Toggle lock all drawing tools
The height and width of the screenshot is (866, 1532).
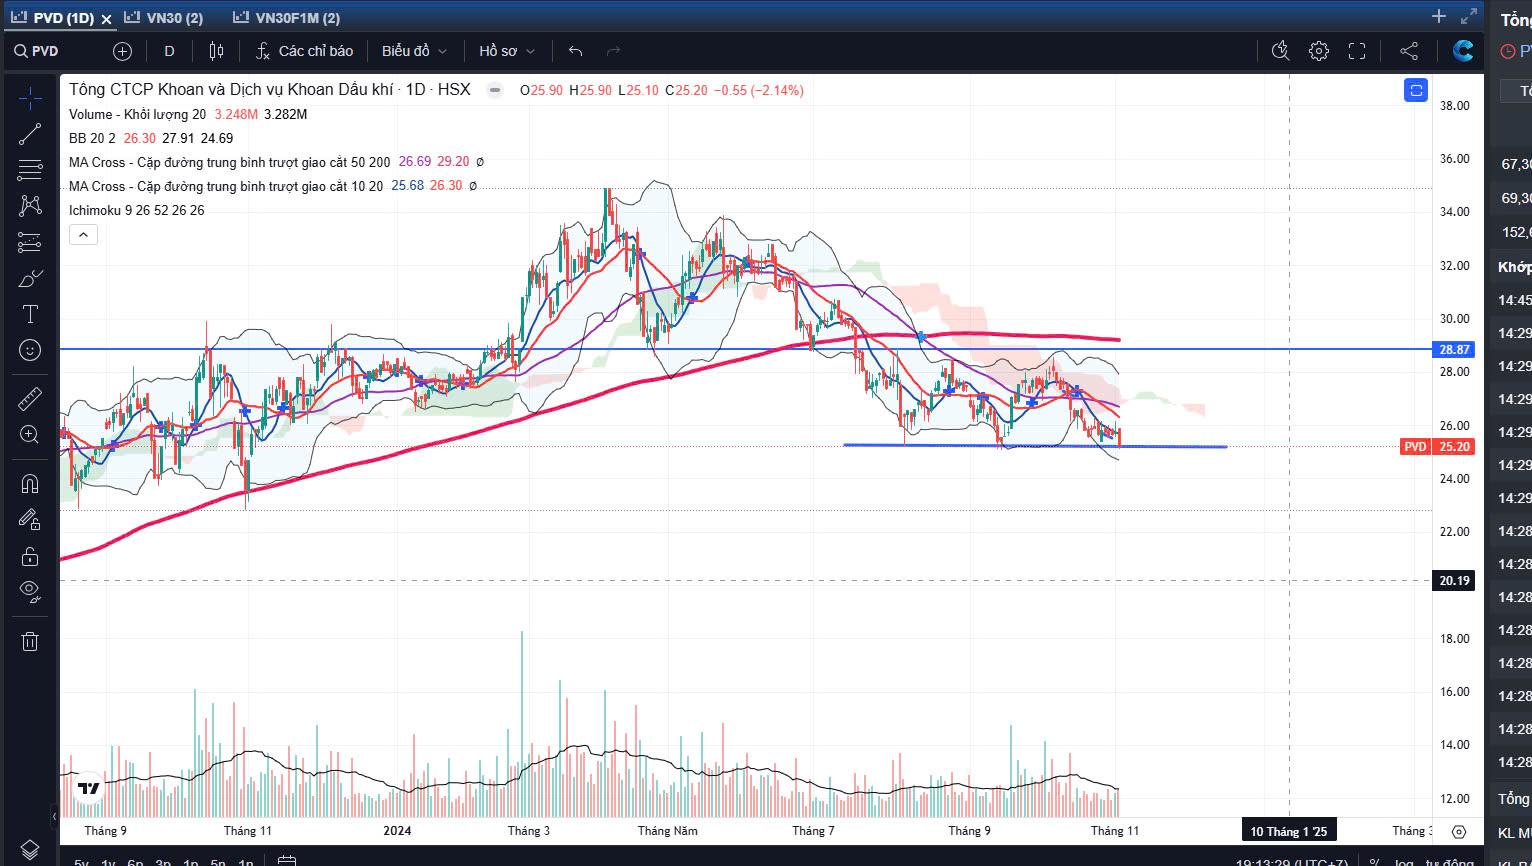(x=30, y=556)
